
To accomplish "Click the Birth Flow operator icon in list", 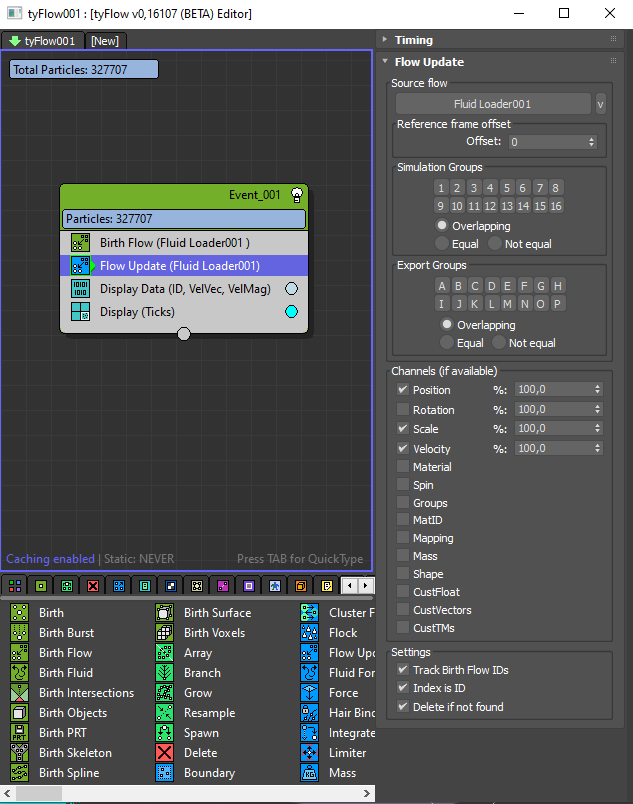I will tap(19, 653).
